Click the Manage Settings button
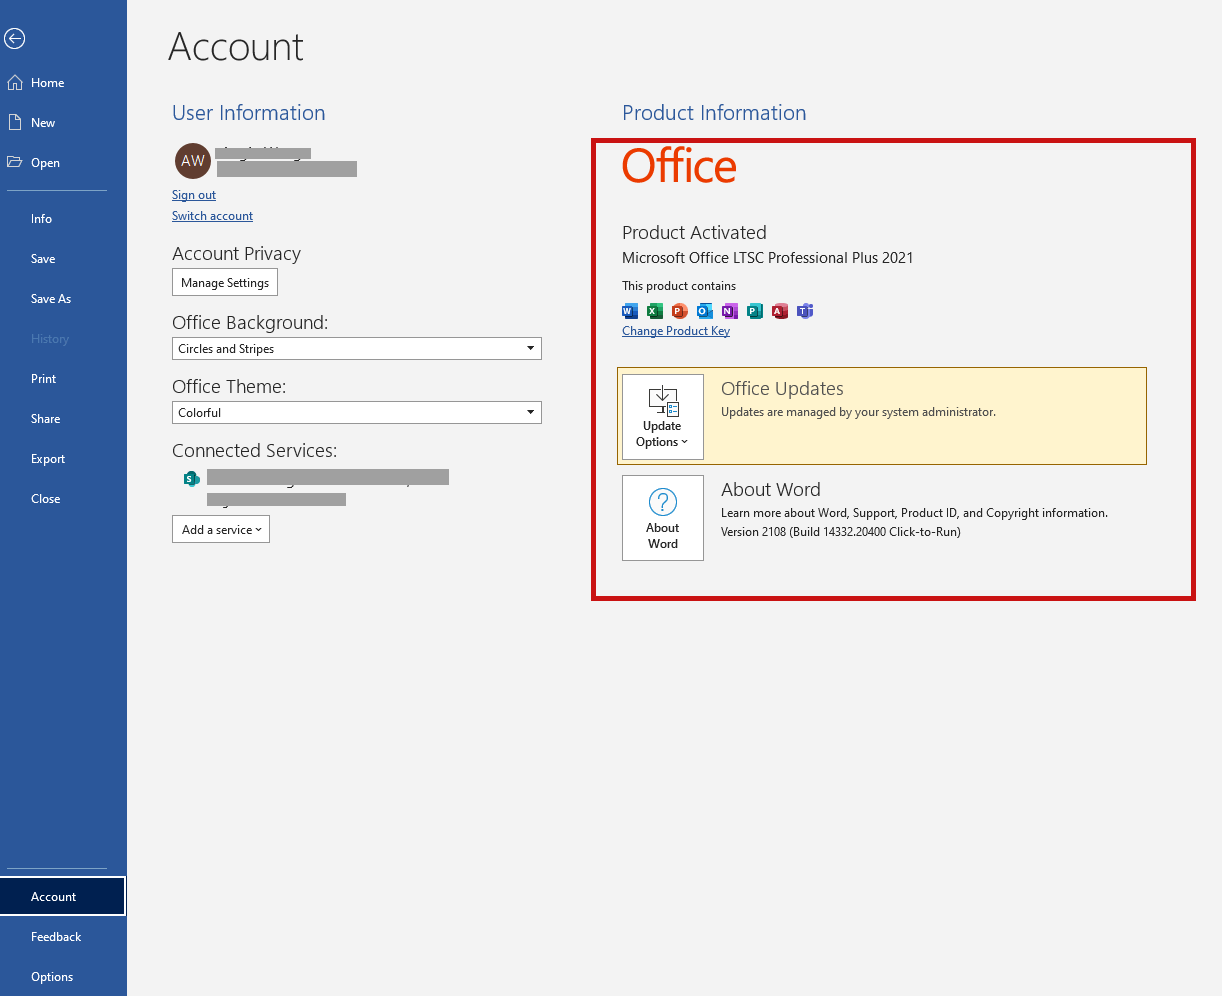Image resolution: width=1222 pixels, height=996 pixels. (225, 283)
